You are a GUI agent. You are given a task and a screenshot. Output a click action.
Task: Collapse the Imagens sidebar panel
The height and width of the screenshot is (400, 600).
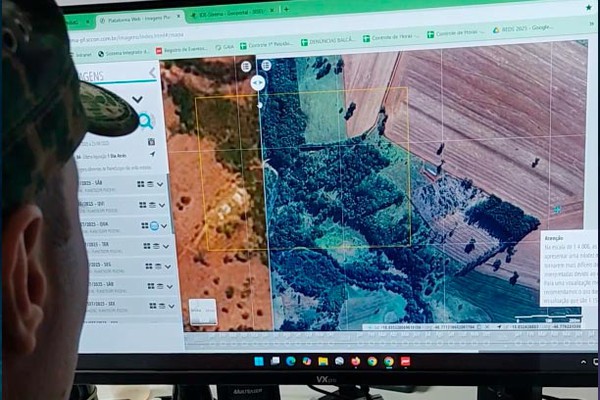click(152, 73)
